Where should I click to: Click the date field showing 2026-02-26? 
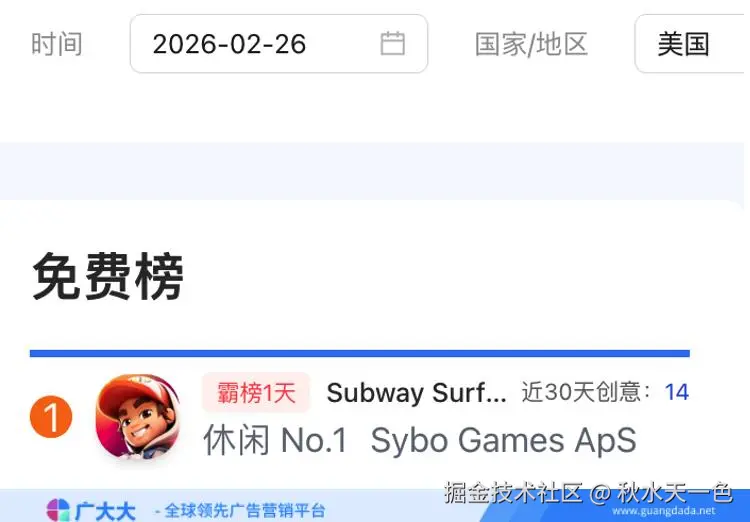click(x=279, y=44)
